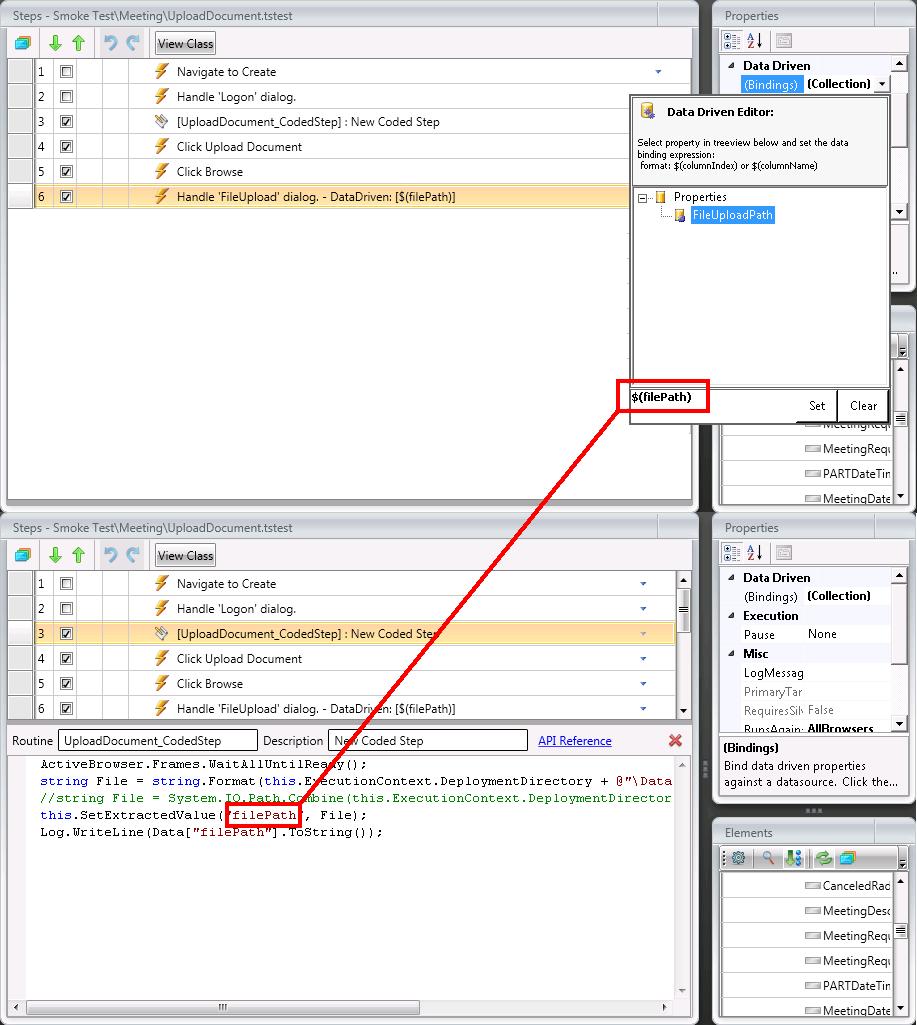This screenshot has height=1025, width=917.
Task: Click Undo in upper Steps toolbar
Action: (x=110, y=44)
